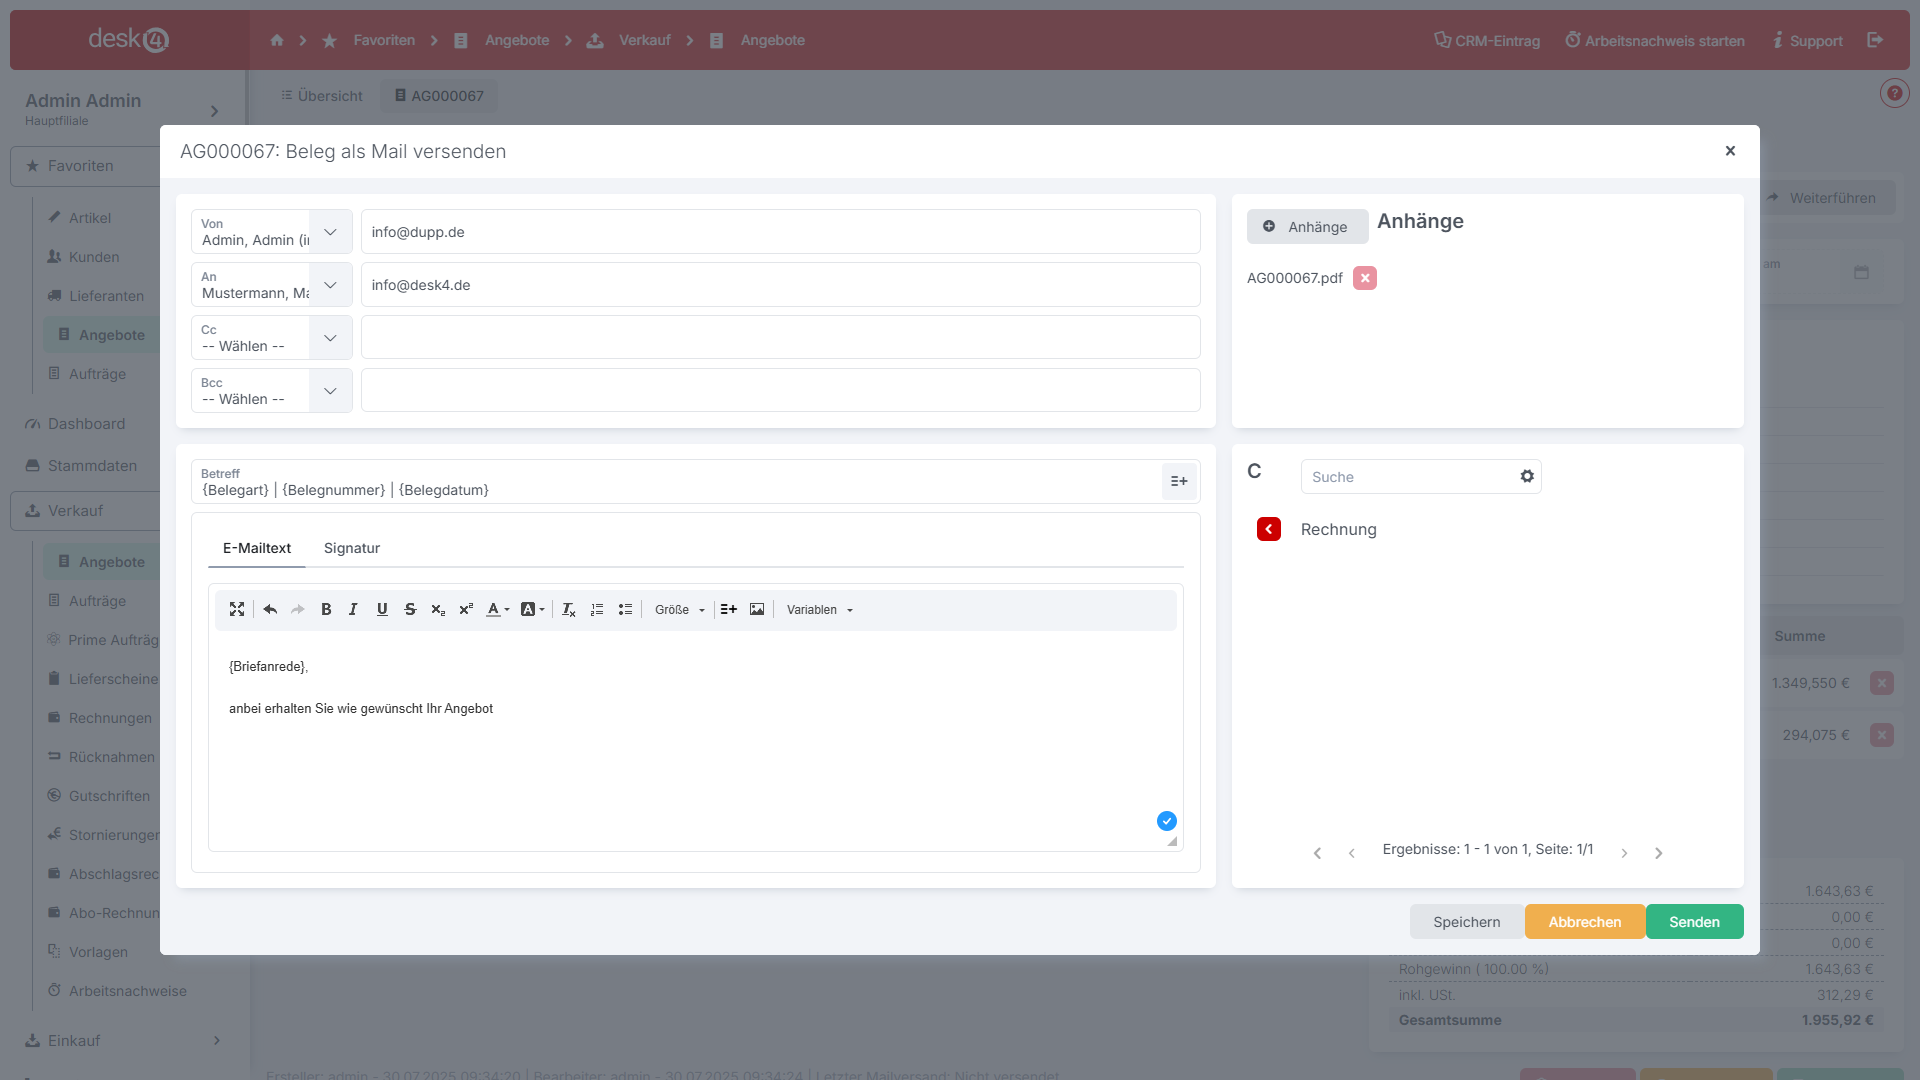
Task: Click the Anhänge add attachment button
Action: tap(1306, 227)
